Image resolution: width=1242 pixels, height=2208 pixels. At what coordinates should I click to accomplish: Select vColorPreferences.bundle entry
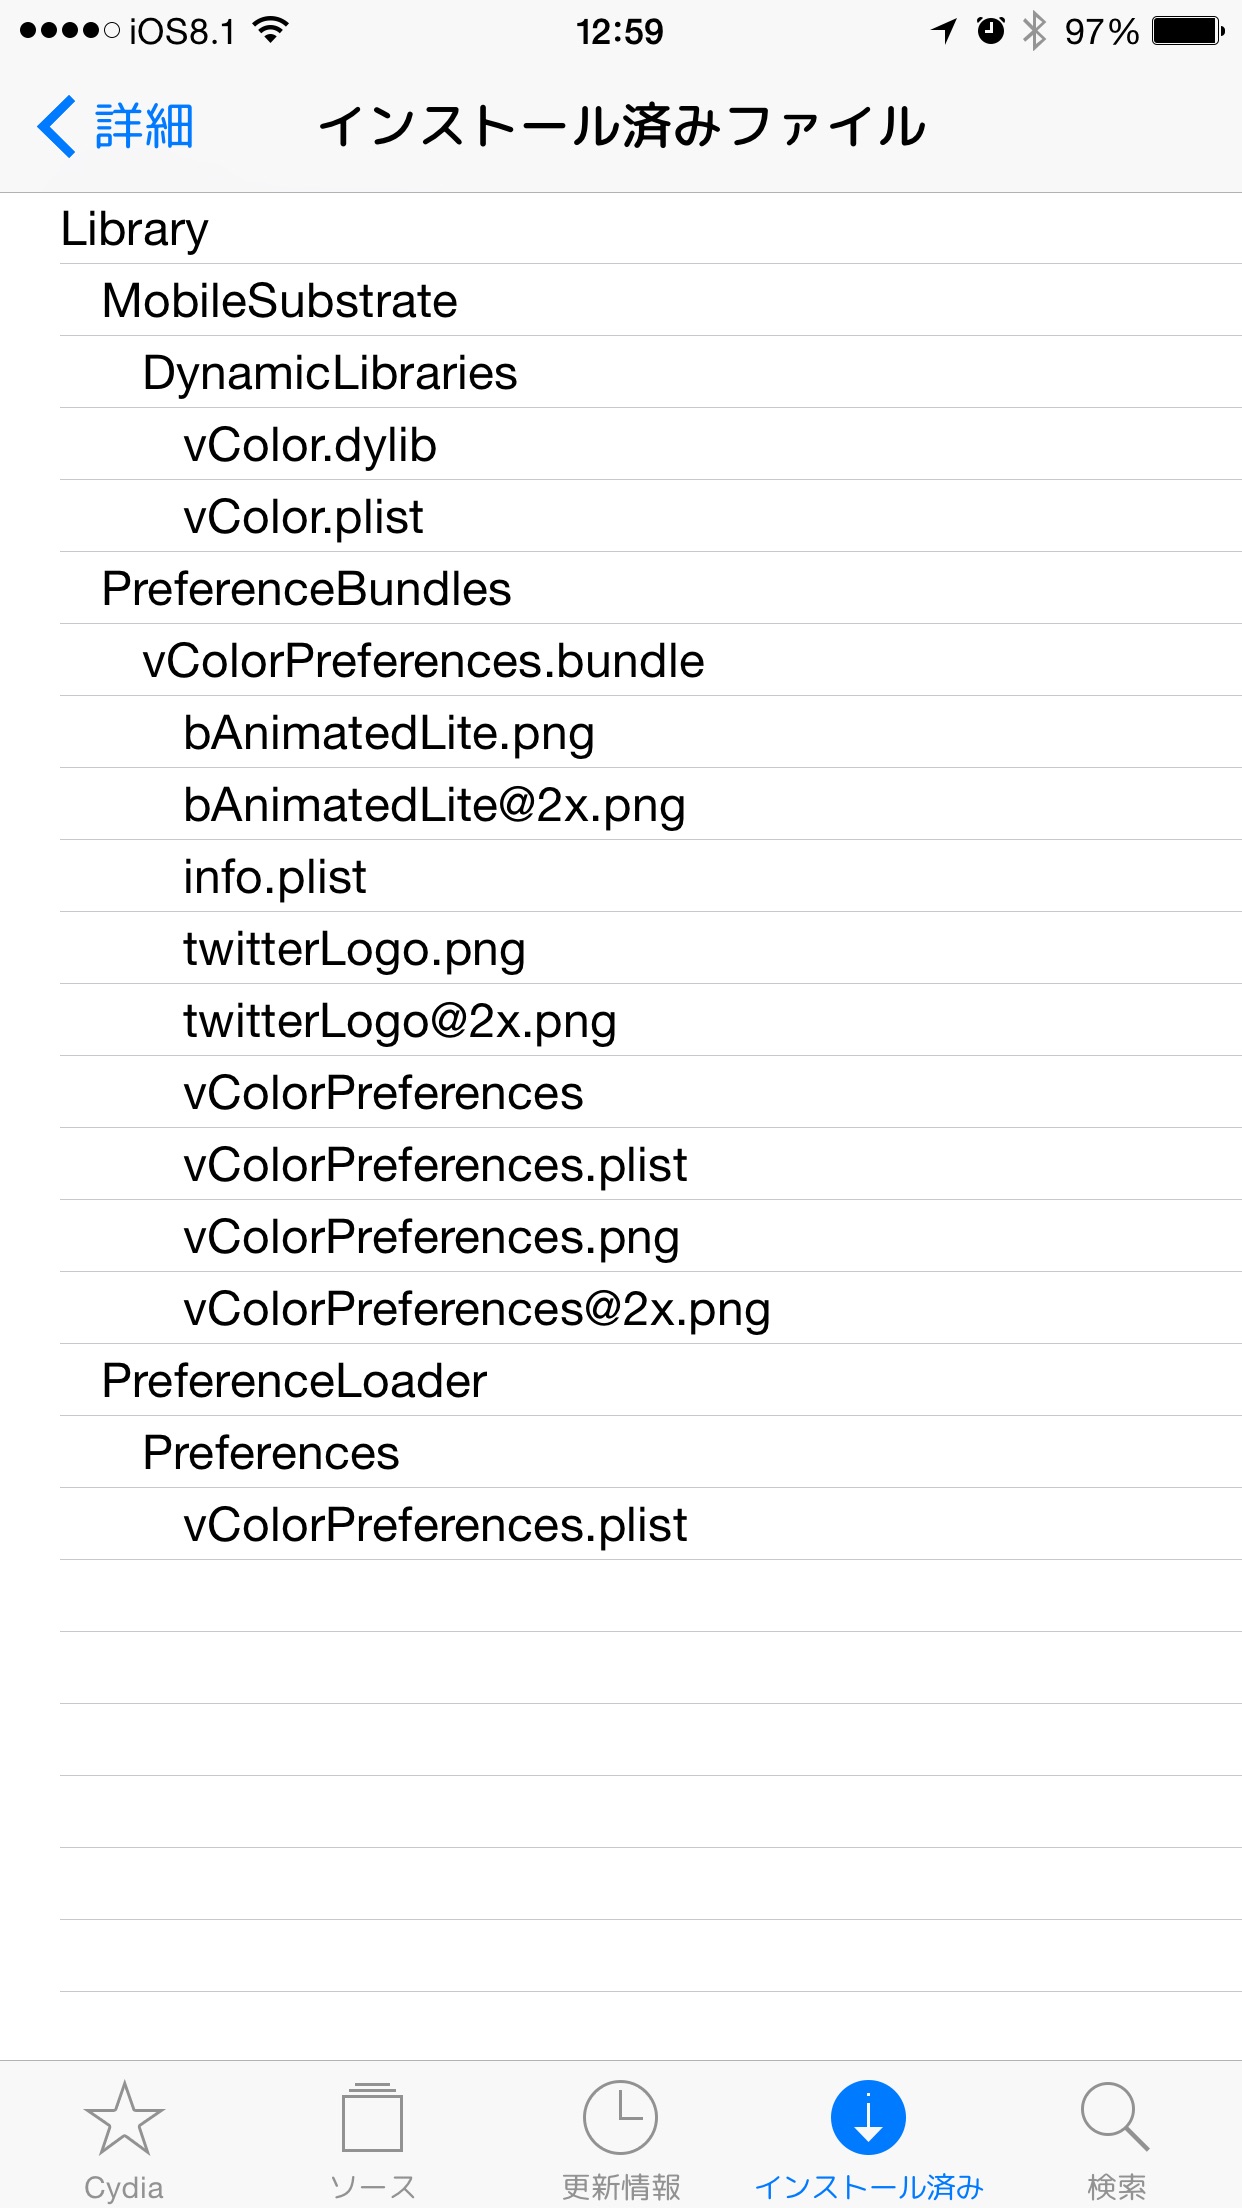click(x=651, y=661)
